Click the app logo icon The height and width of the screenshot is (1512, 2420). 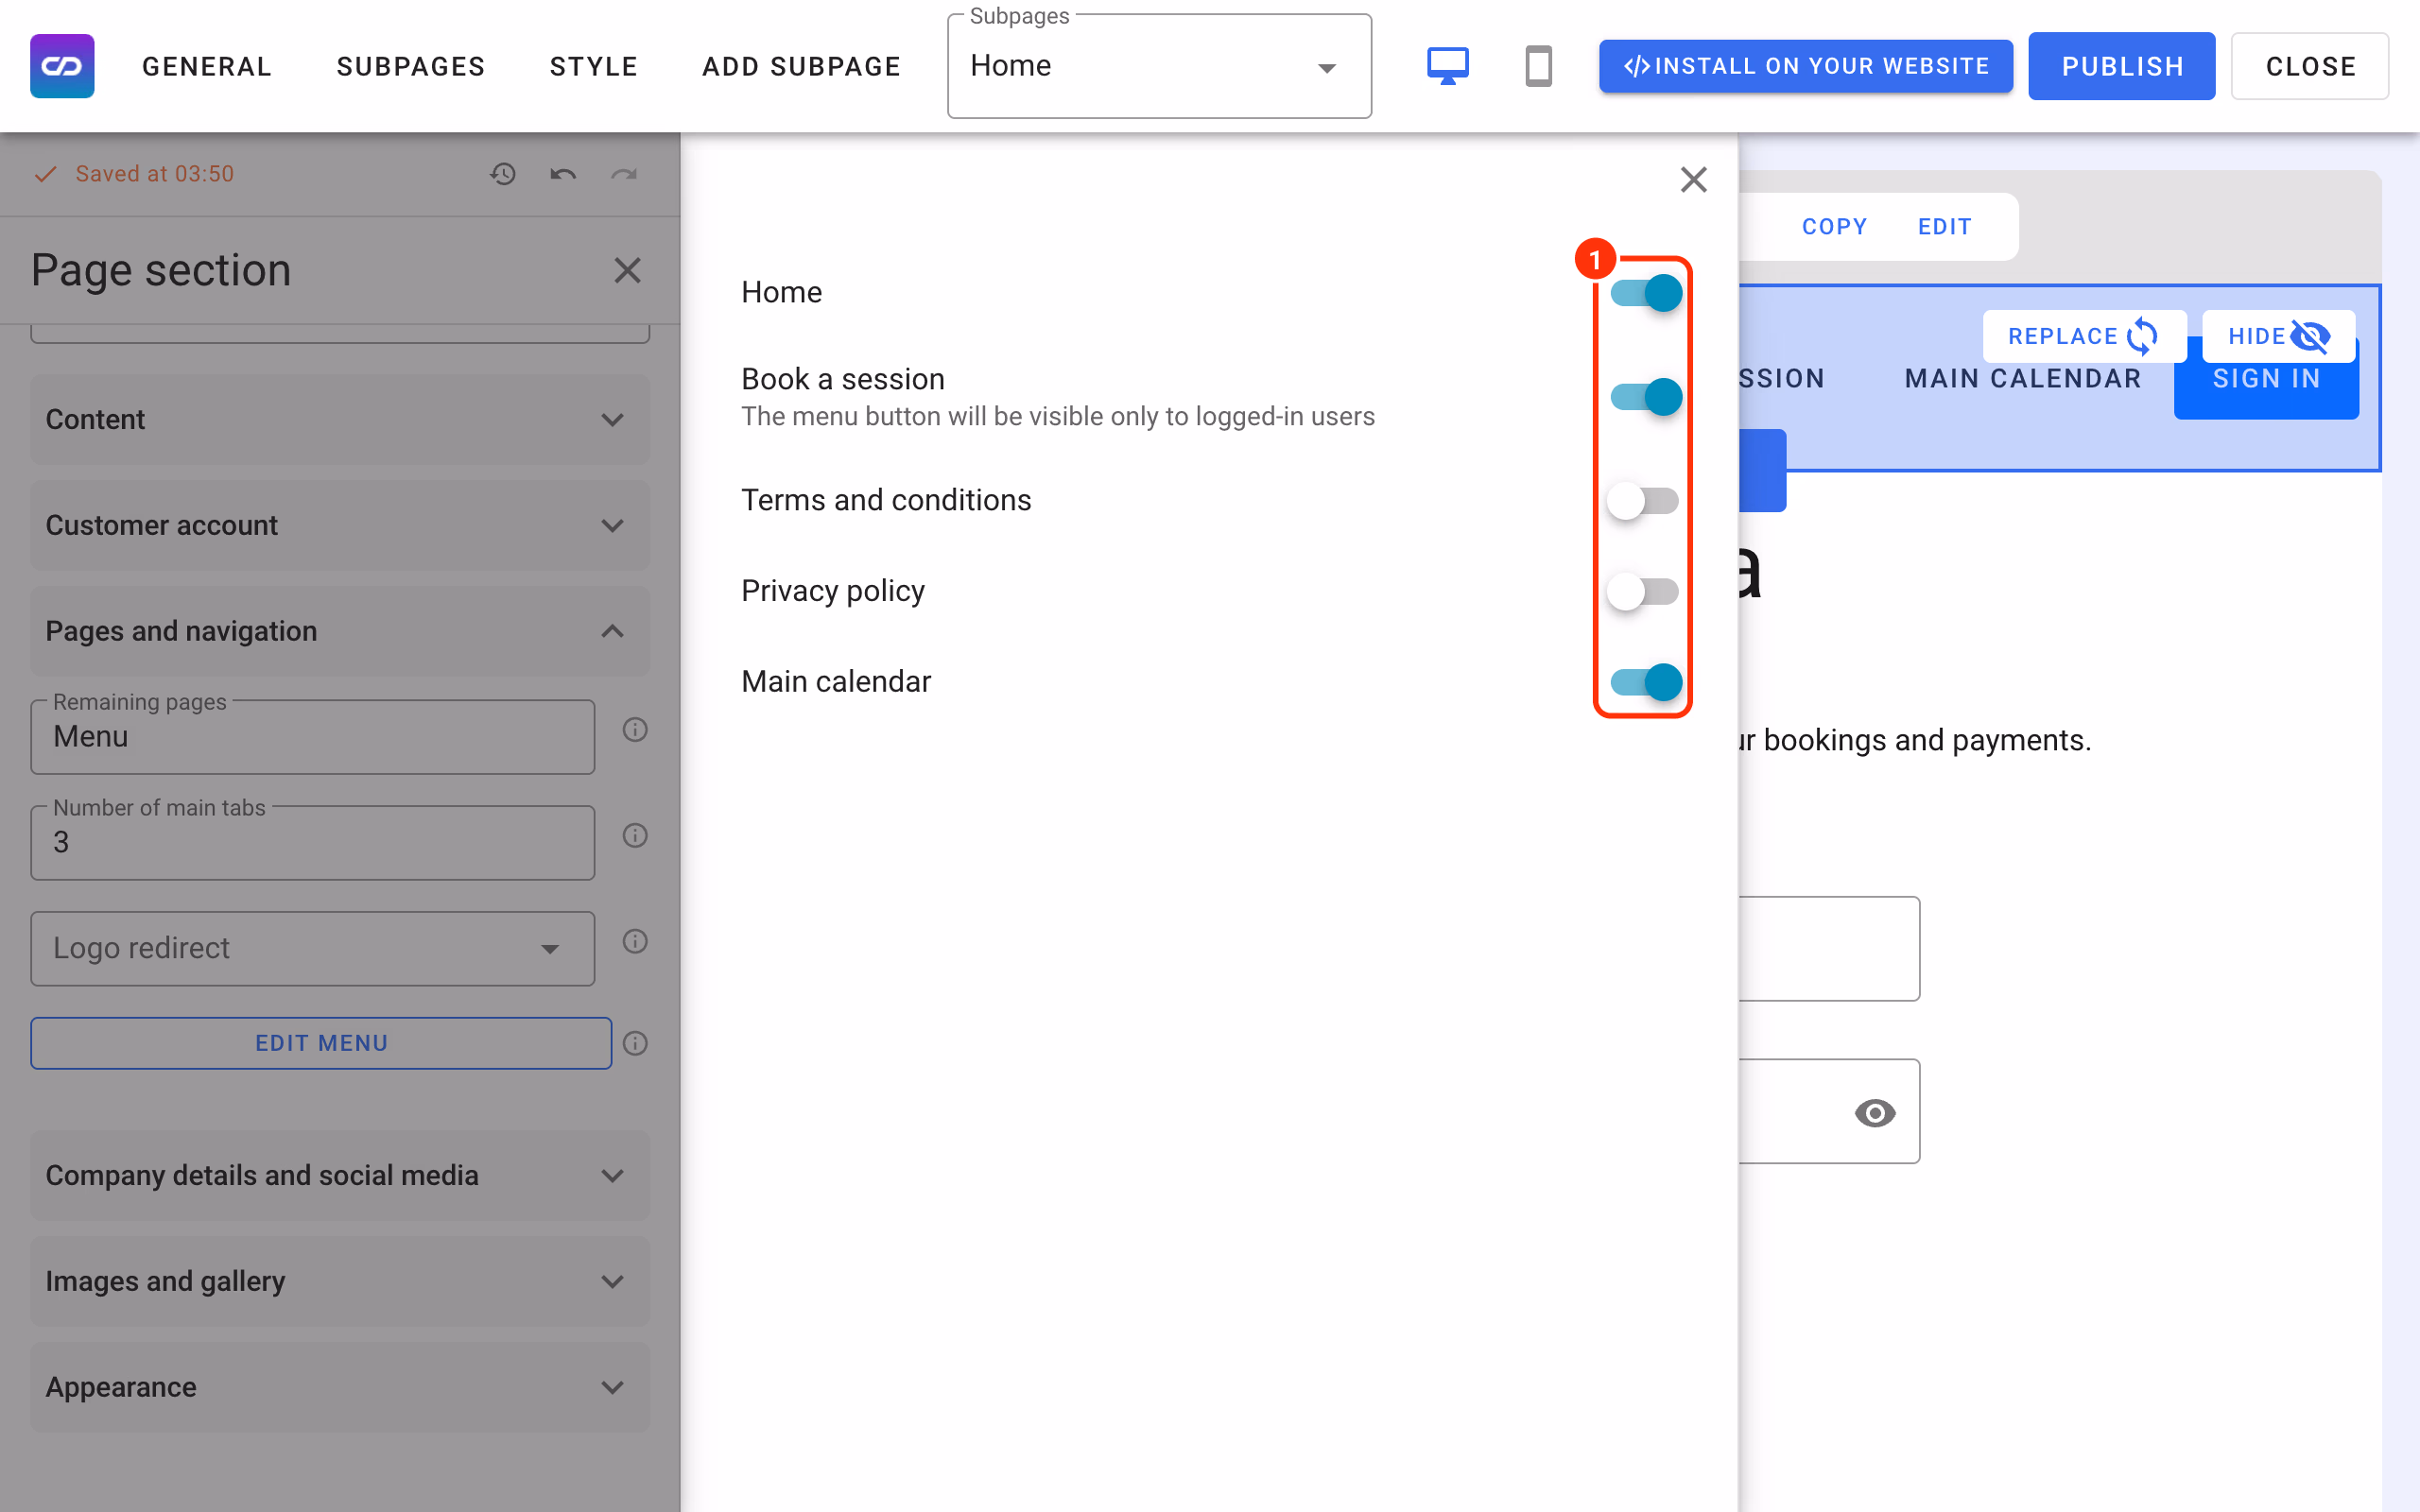[62, 66]
